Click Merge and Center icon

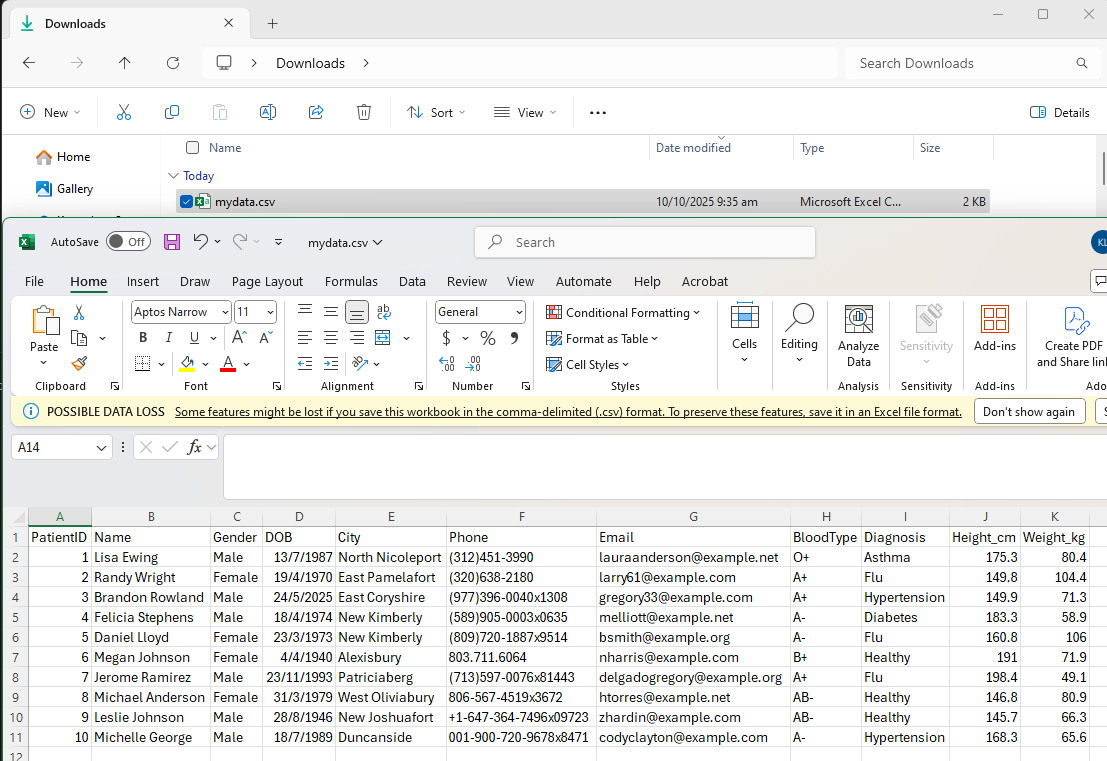[382, 338]
